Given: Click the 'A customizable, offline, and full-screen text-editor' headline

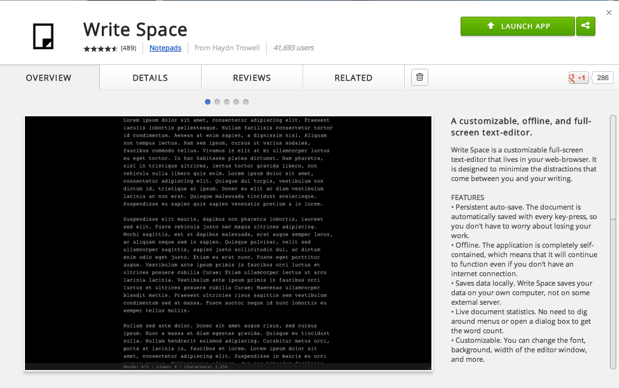Looking at the screenshot, I should coord(521,127).
